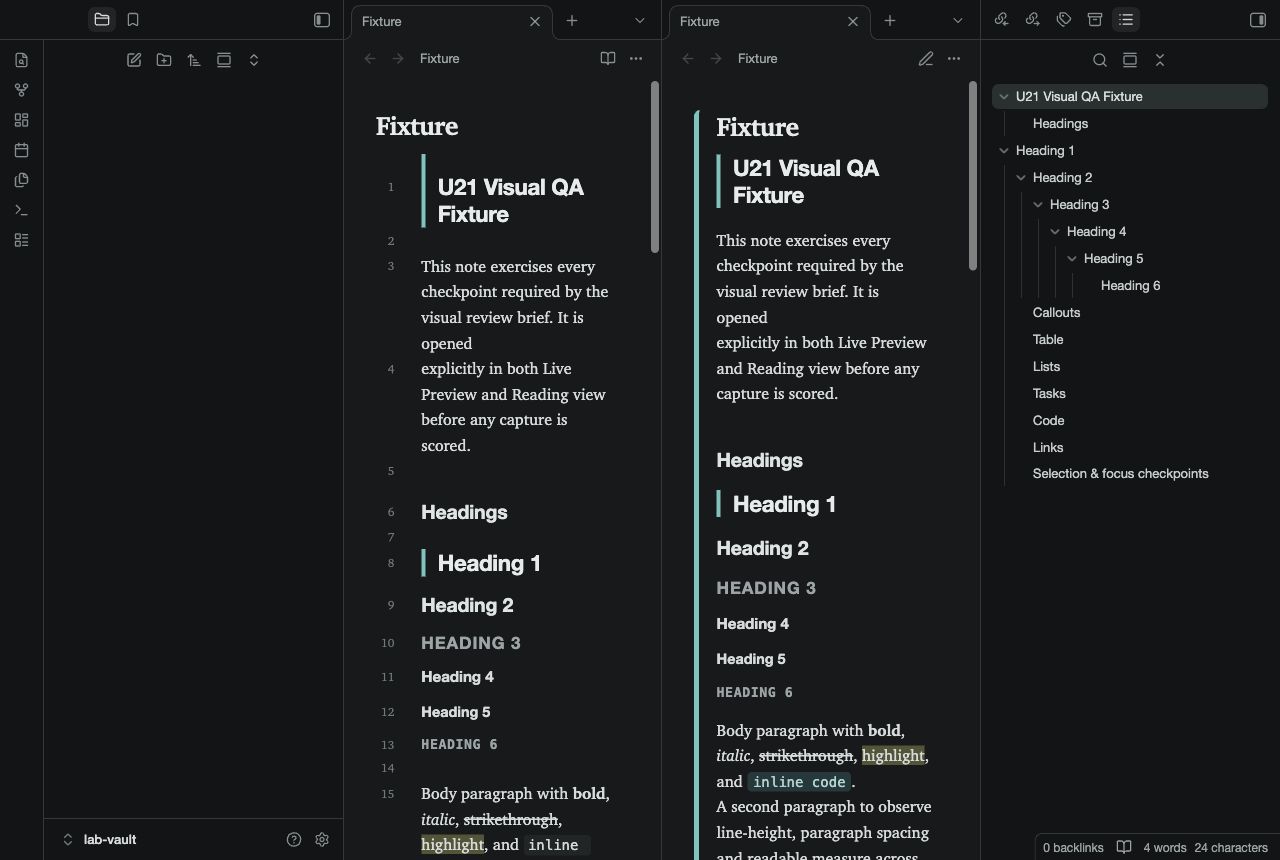This screenshot has height=860, width=1280.
Task: Open the Backlinks panel icon
Action: pos(1002,19)
